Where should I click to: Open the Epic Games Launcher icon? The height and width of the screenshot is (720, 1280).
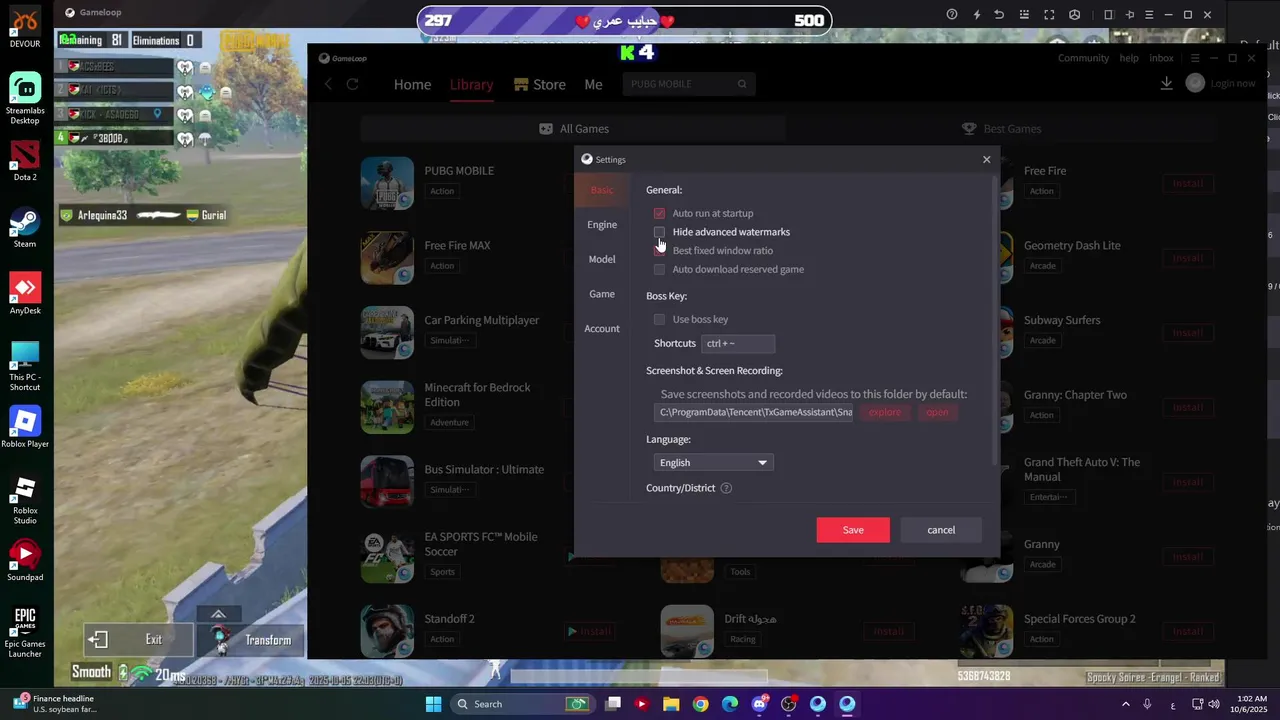(25, 633)
